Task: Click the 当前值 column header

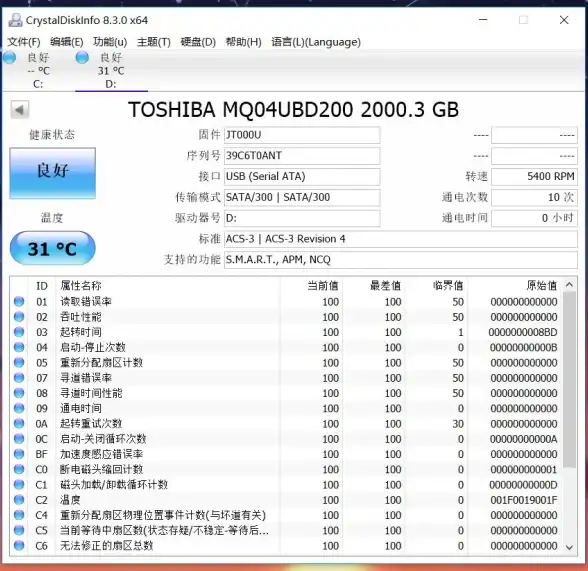Action: (x=311, y=286)
